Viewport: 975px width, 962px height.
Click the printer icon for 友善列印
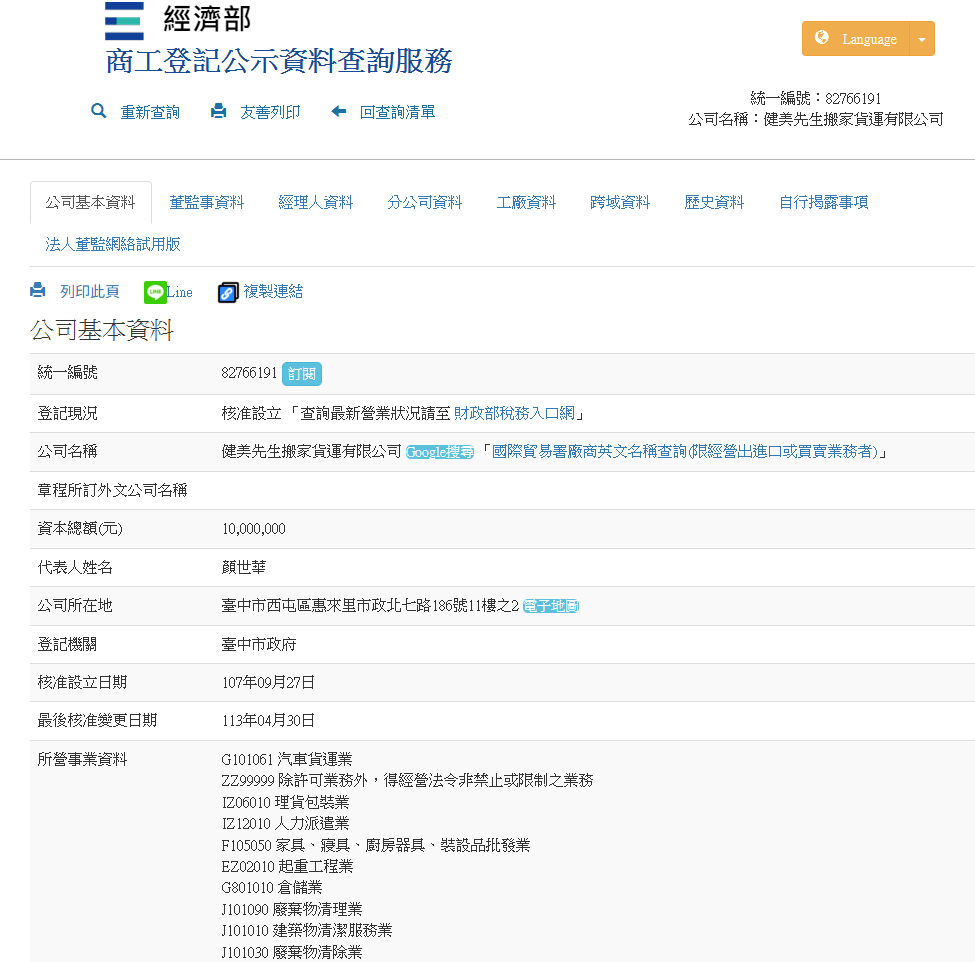218,111
